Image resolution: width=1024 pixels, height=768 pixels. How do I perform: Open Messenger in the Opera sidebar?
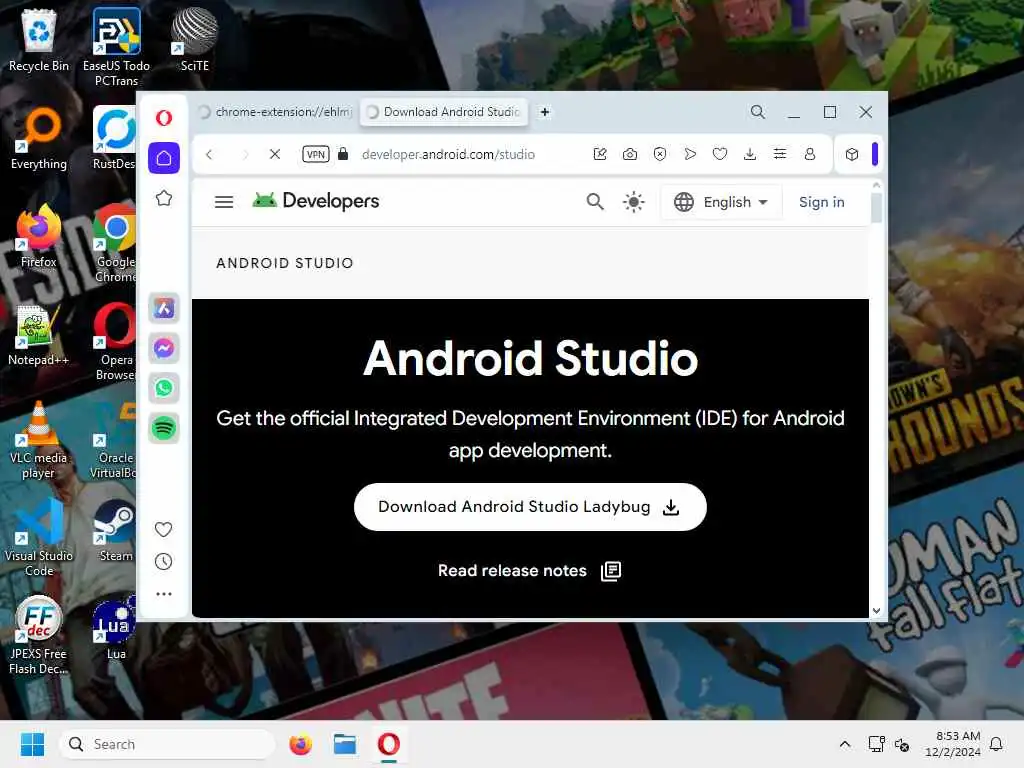[164, 348]
